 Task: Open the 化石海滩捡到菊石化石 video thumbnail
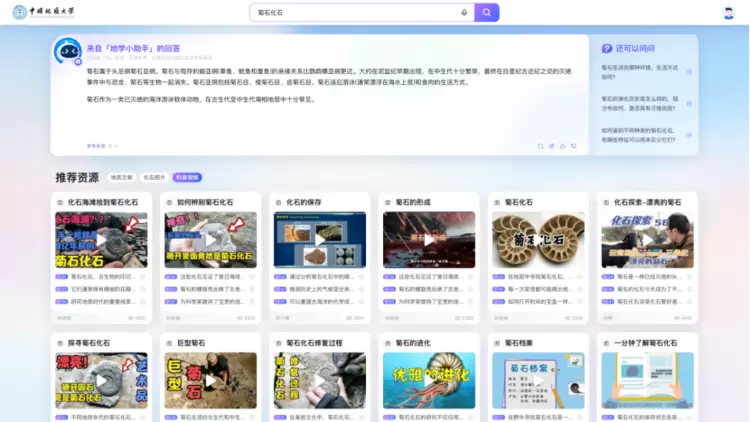pos(101,240)
